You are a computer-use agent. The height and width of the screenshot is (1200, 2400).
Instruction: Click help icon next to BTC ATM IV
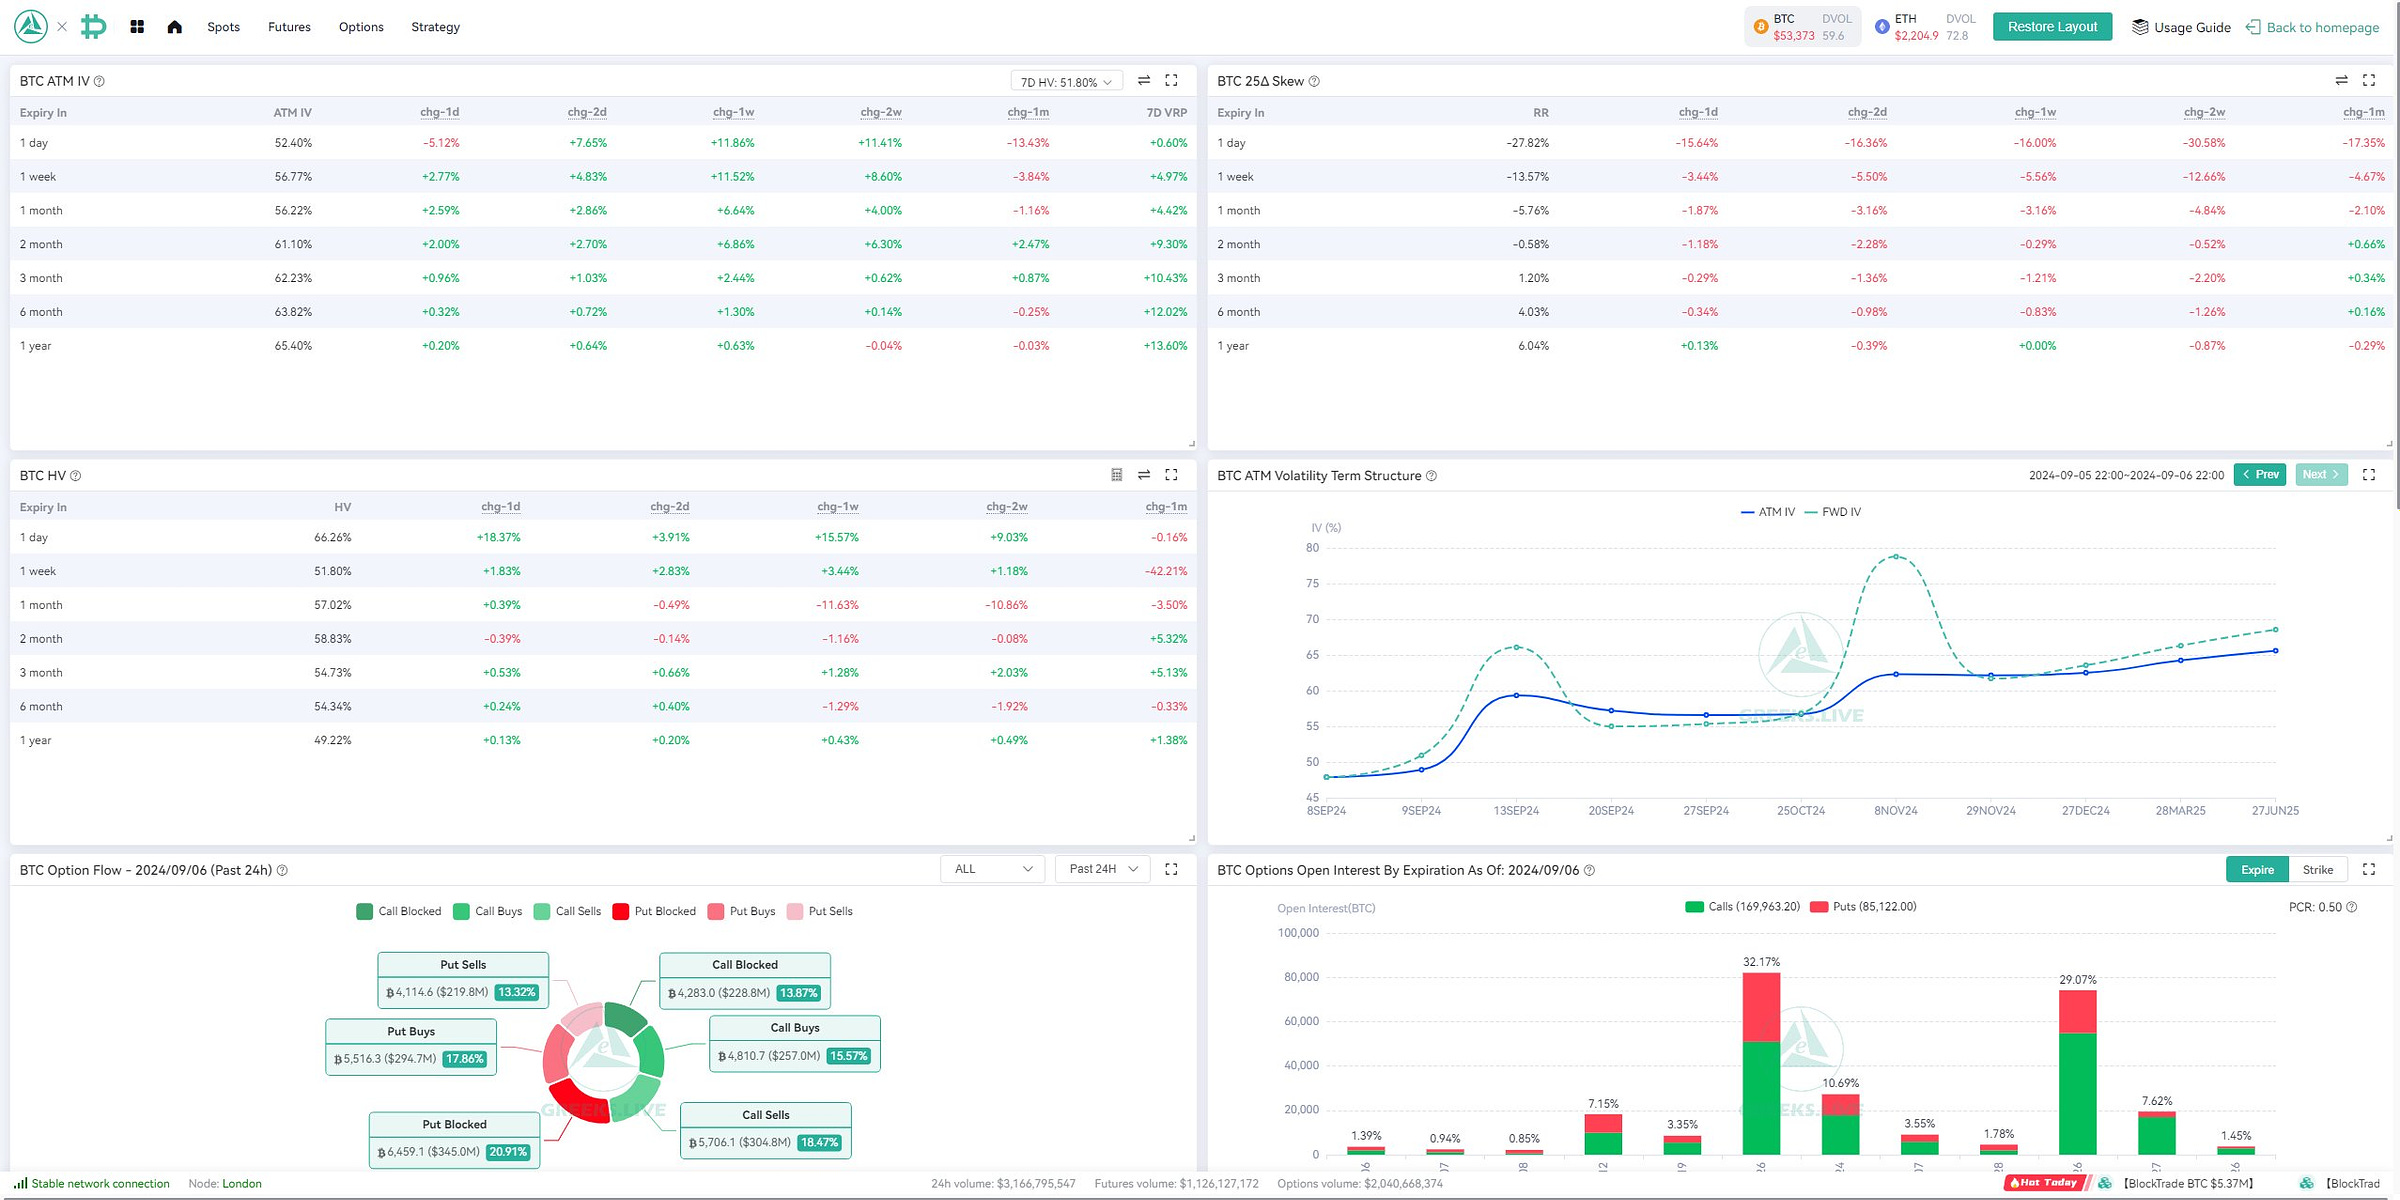click(99, 82)
